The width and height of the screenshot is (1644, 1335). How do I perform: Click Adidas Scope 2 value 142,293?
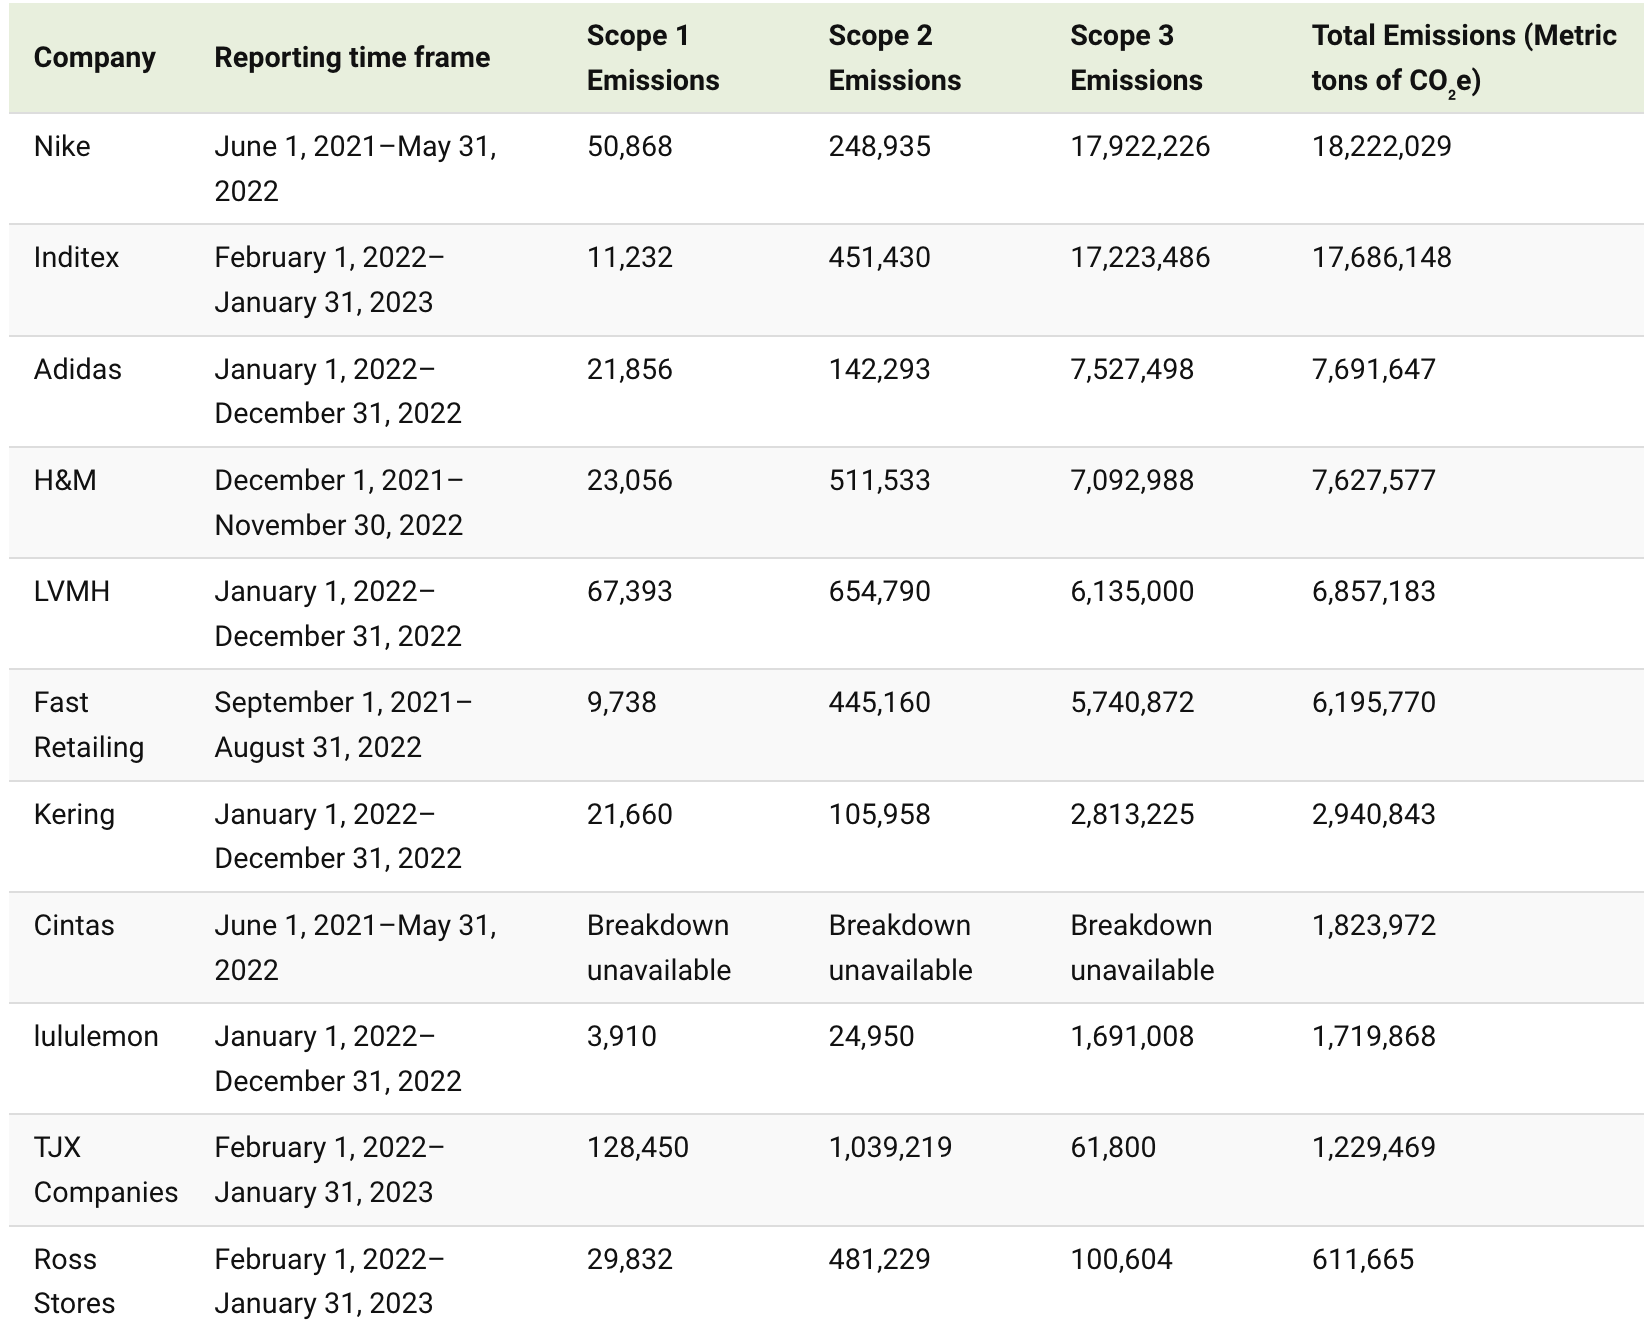click(880, 370)
